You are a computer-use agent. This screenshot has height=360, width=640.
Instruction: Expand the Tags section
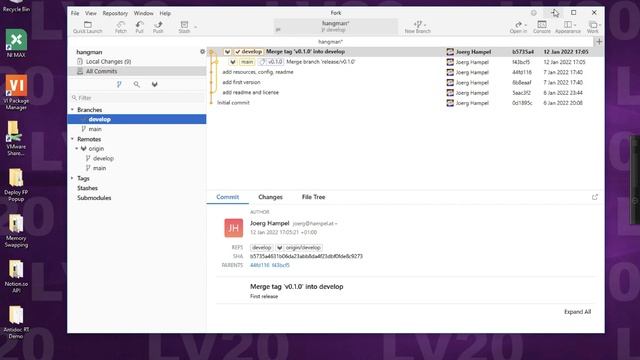(72, 178)
